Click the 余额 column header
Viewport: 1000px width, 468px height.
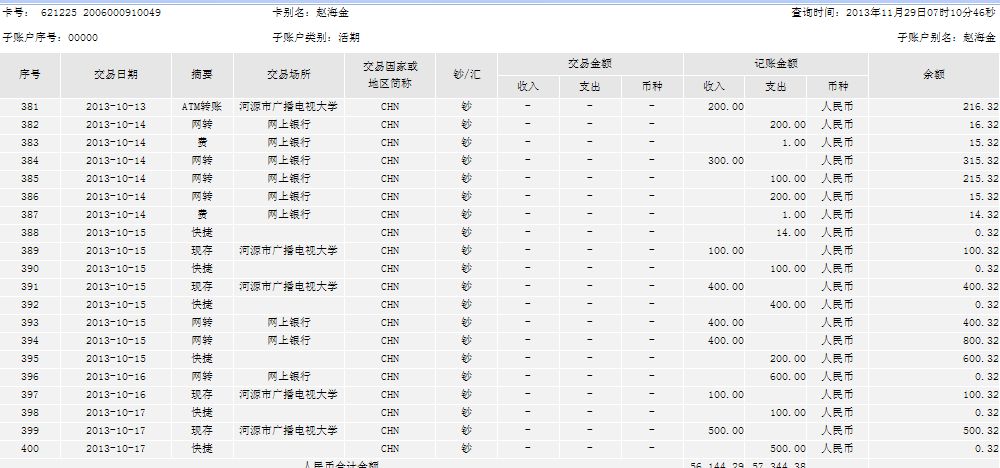(x=934, y=75)
